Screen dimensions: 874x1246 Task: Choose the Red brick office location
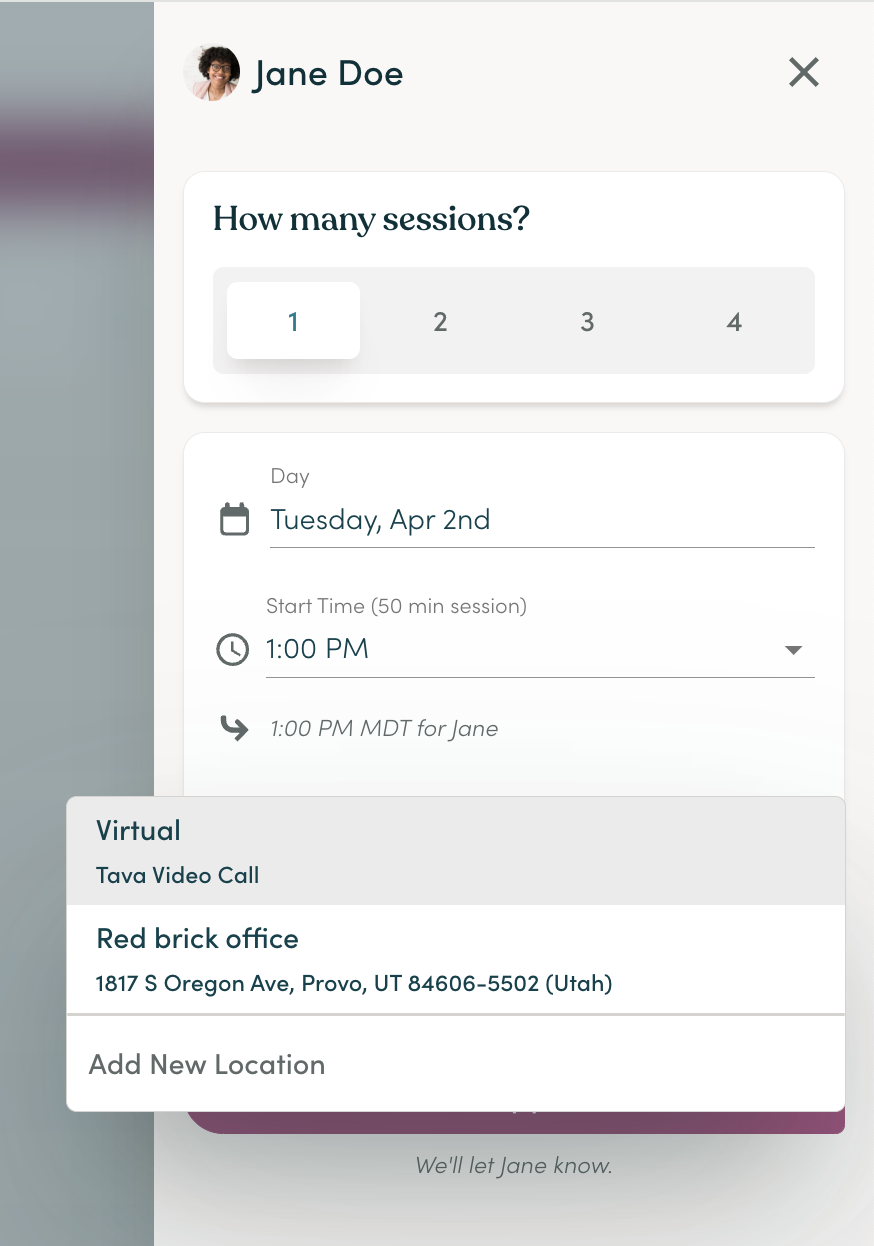(x=456, y=960)
